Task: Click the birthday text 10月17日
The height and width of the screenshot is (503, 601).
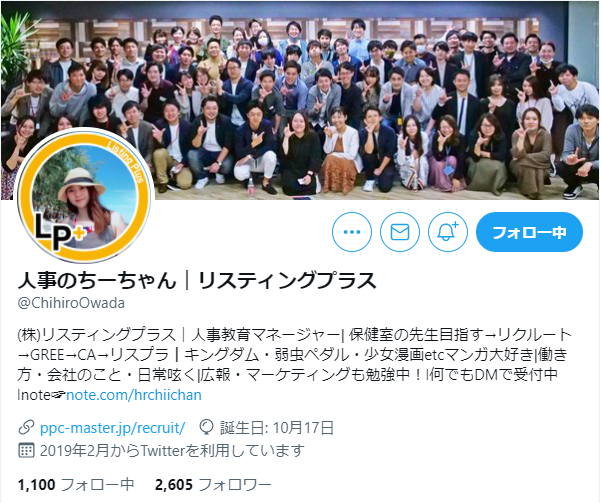Action: click(x=303, y=428)
